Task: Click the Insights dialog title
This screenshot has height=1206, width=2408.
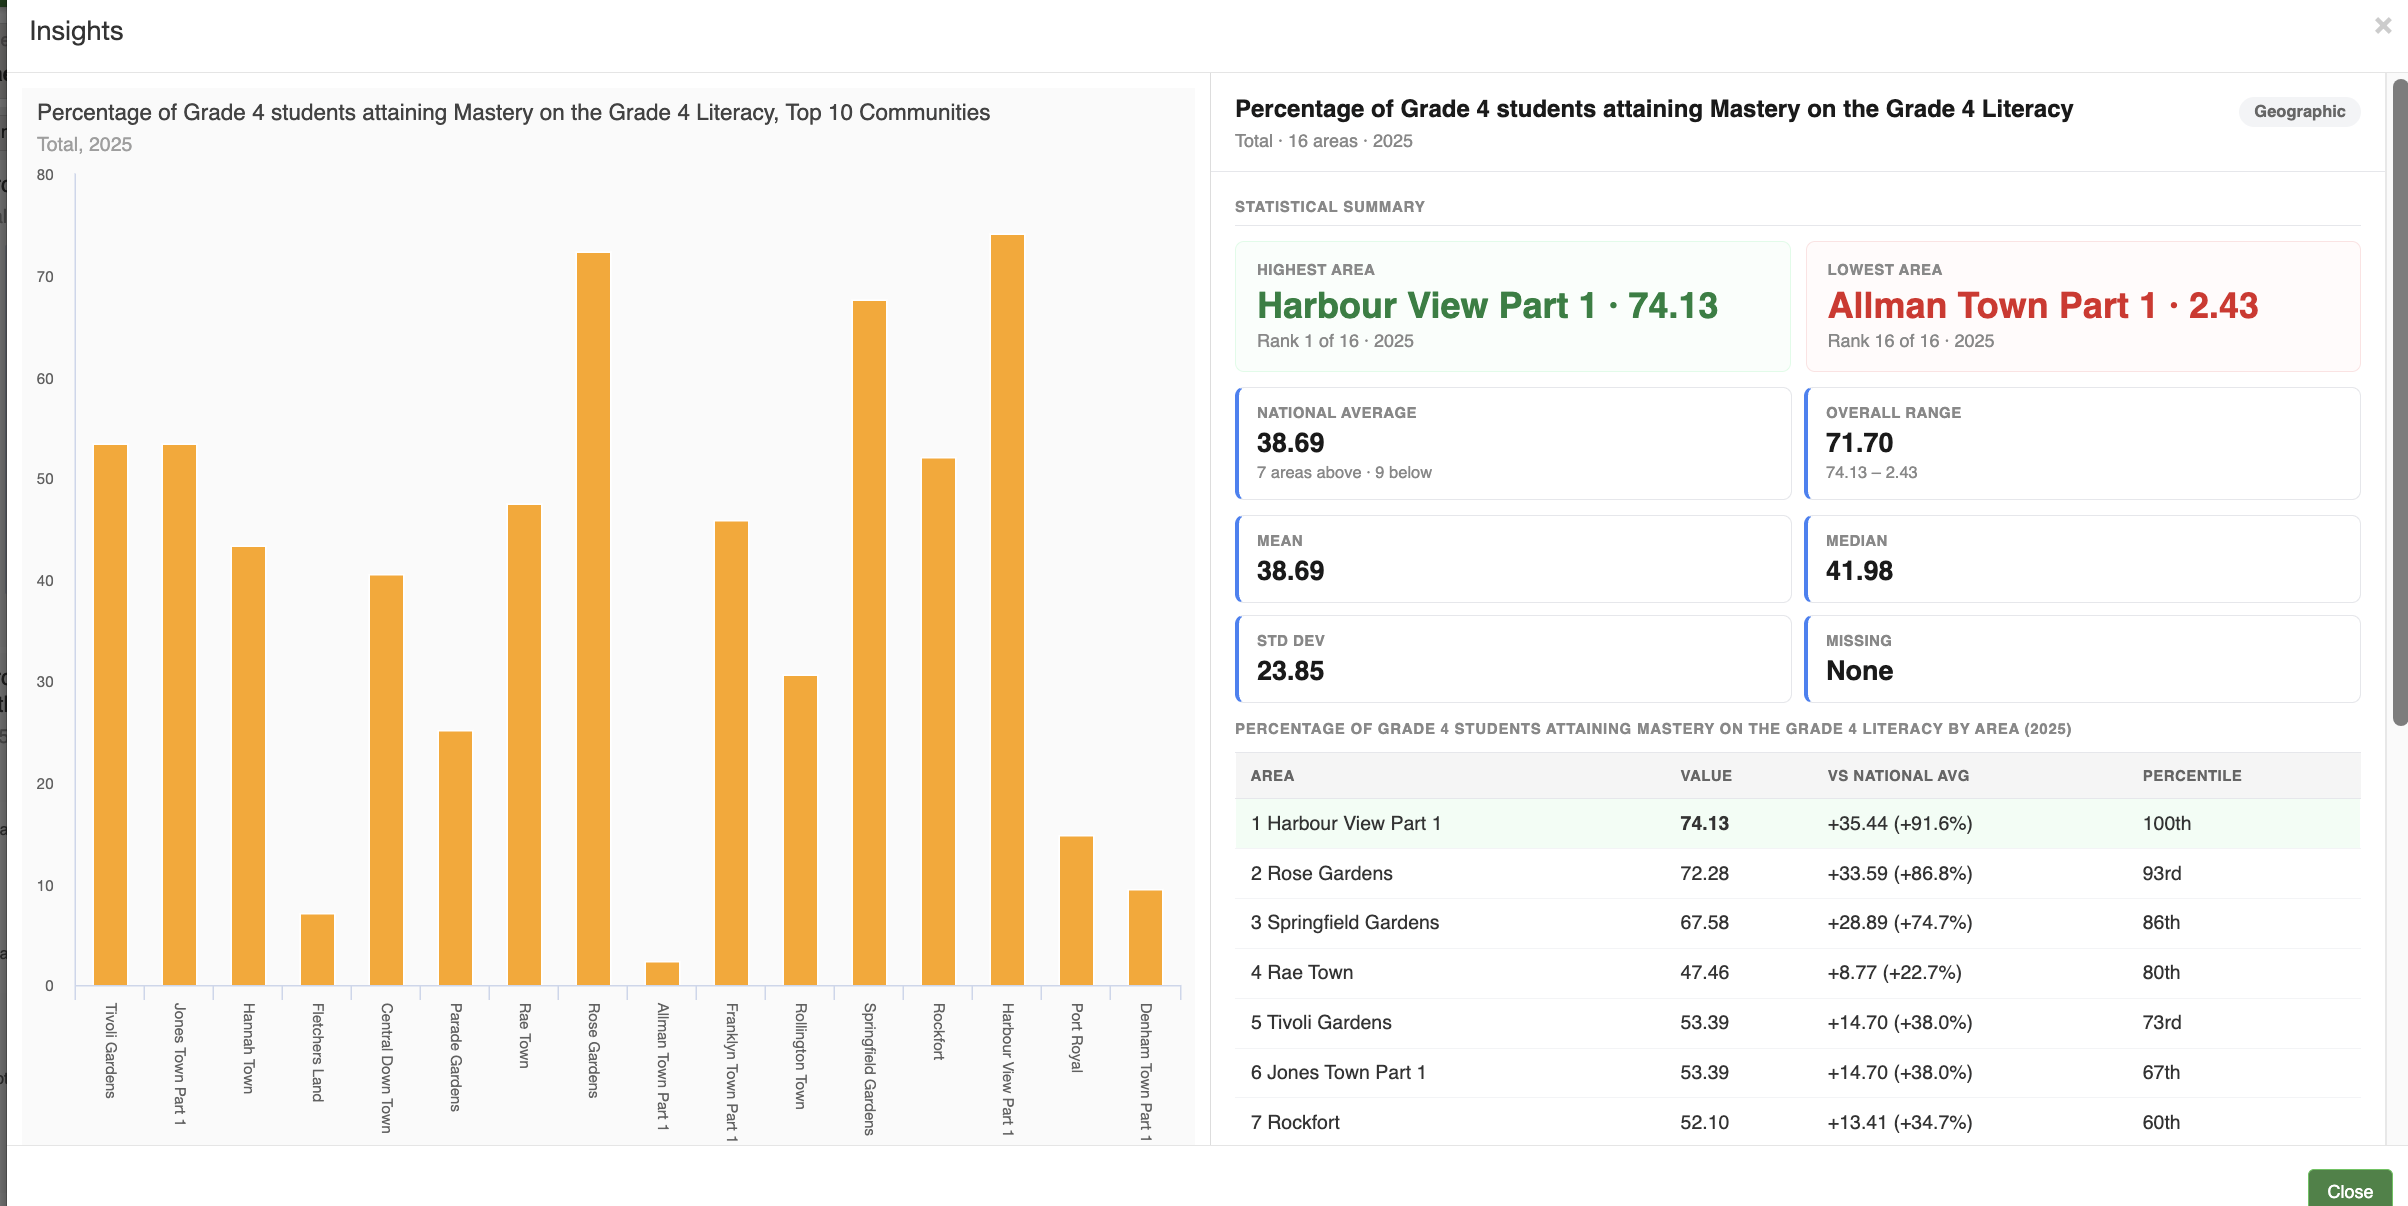Action: point(76,31)
